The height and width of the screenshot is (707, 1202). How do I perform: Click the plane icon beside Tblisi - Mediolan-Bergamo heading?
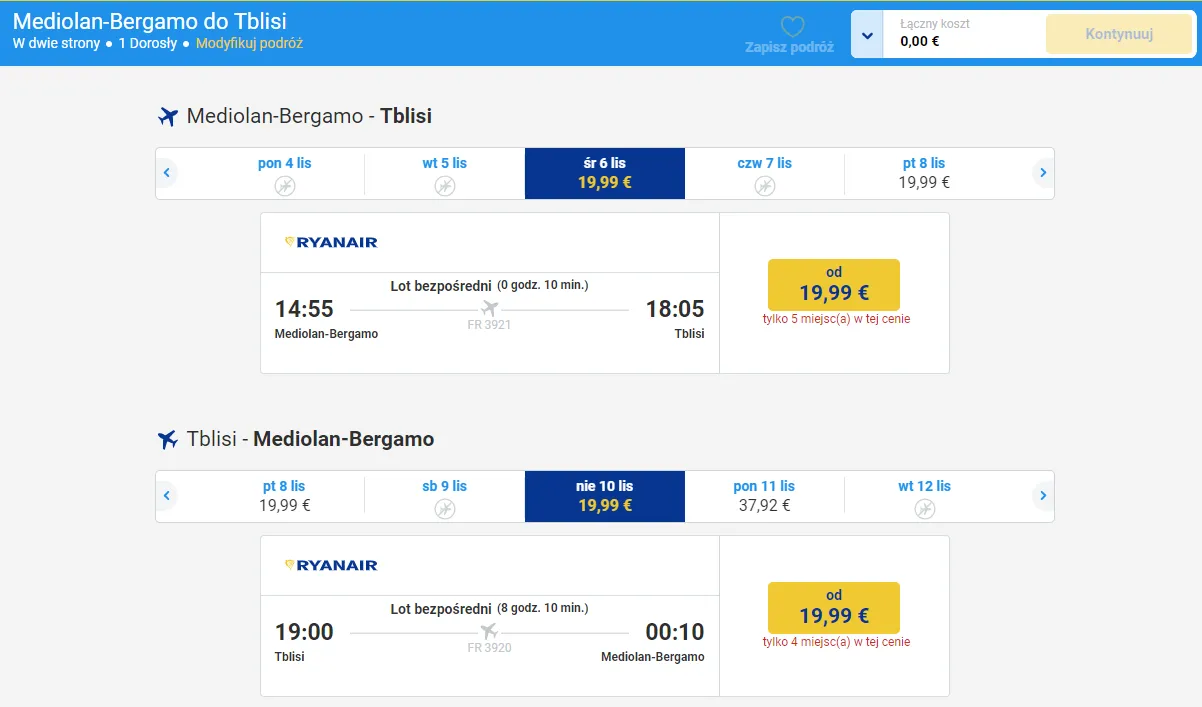coord(168,439)
